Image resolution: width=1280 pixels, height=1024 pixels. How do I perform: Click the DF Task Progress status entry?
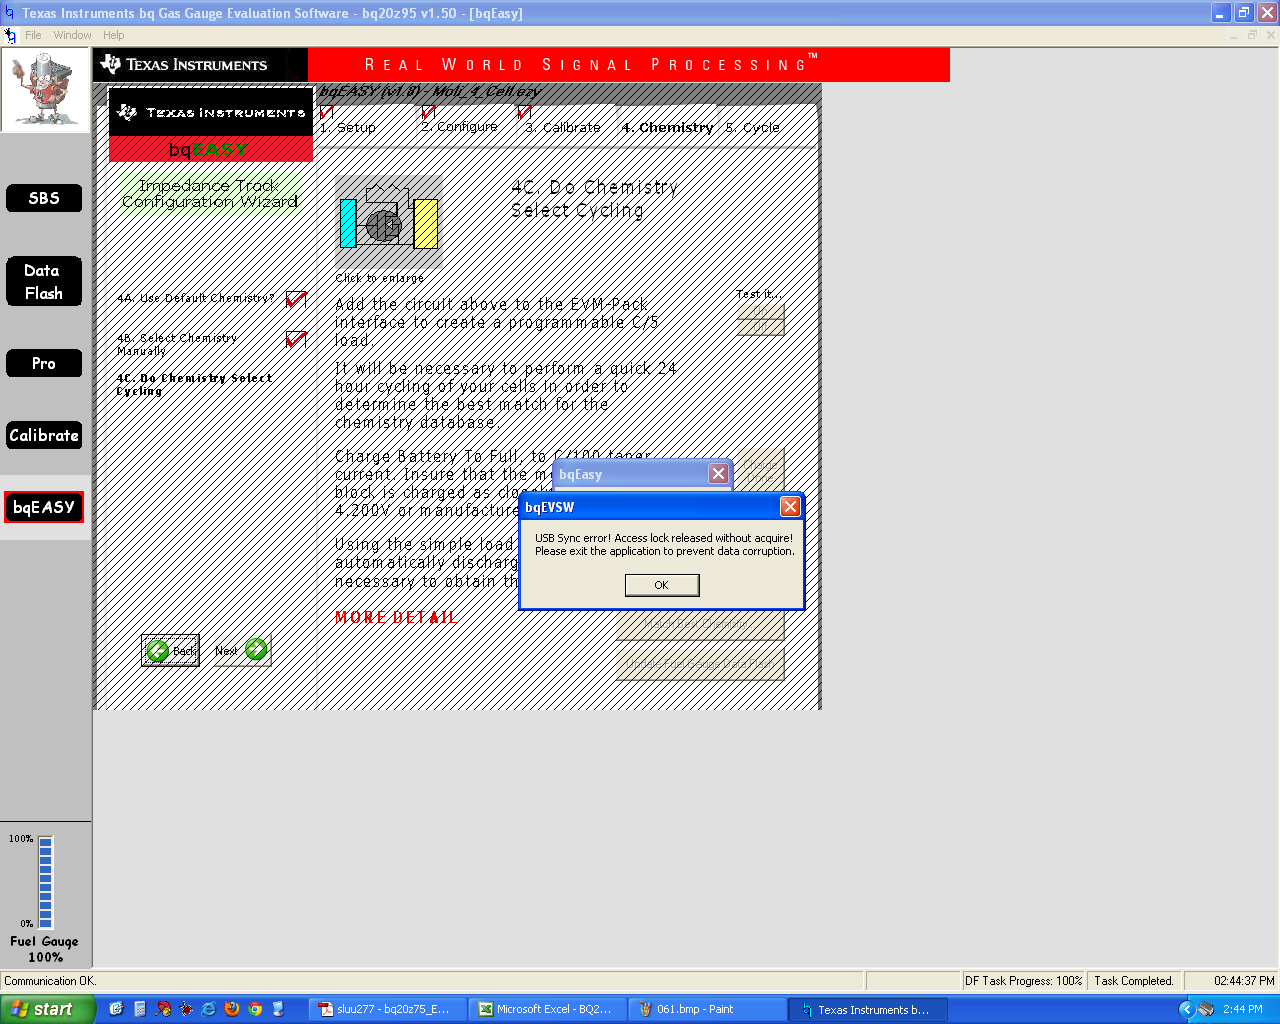tap(1024, 981)
